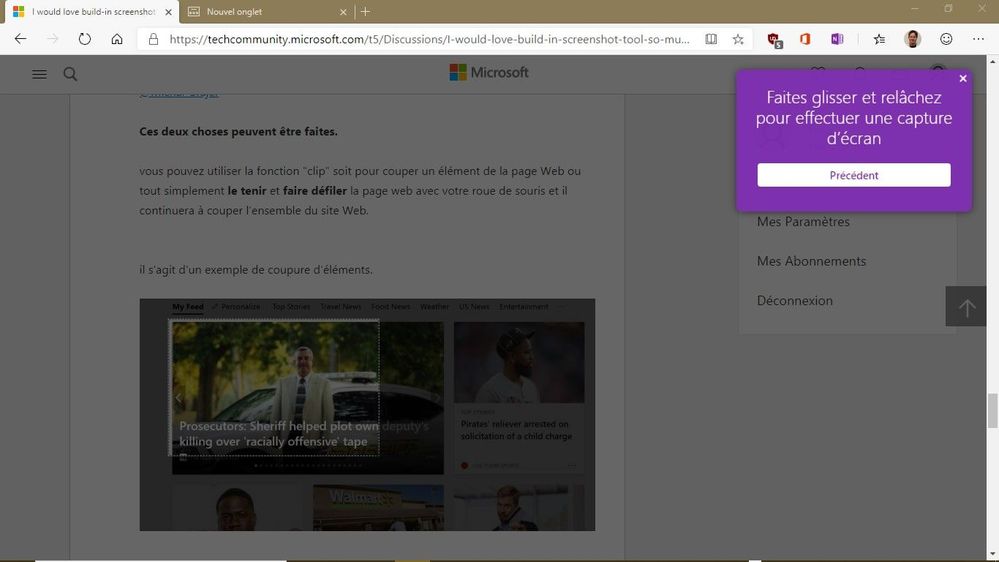Open the favorites list icon

[879, 39]
